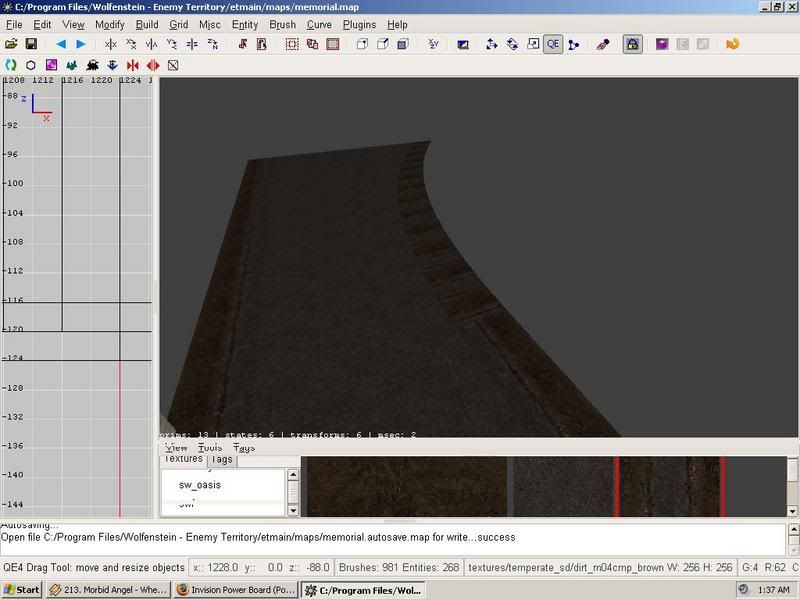
Task: Open the Curve menu
Action: click(319, 24)
